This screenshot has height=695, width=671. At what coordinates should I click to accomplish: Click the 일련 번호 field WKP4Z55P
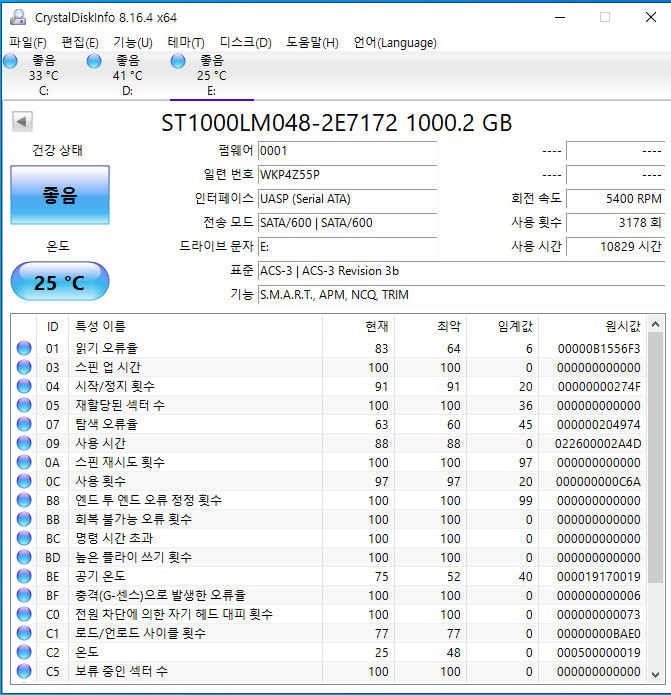(347, 175)
